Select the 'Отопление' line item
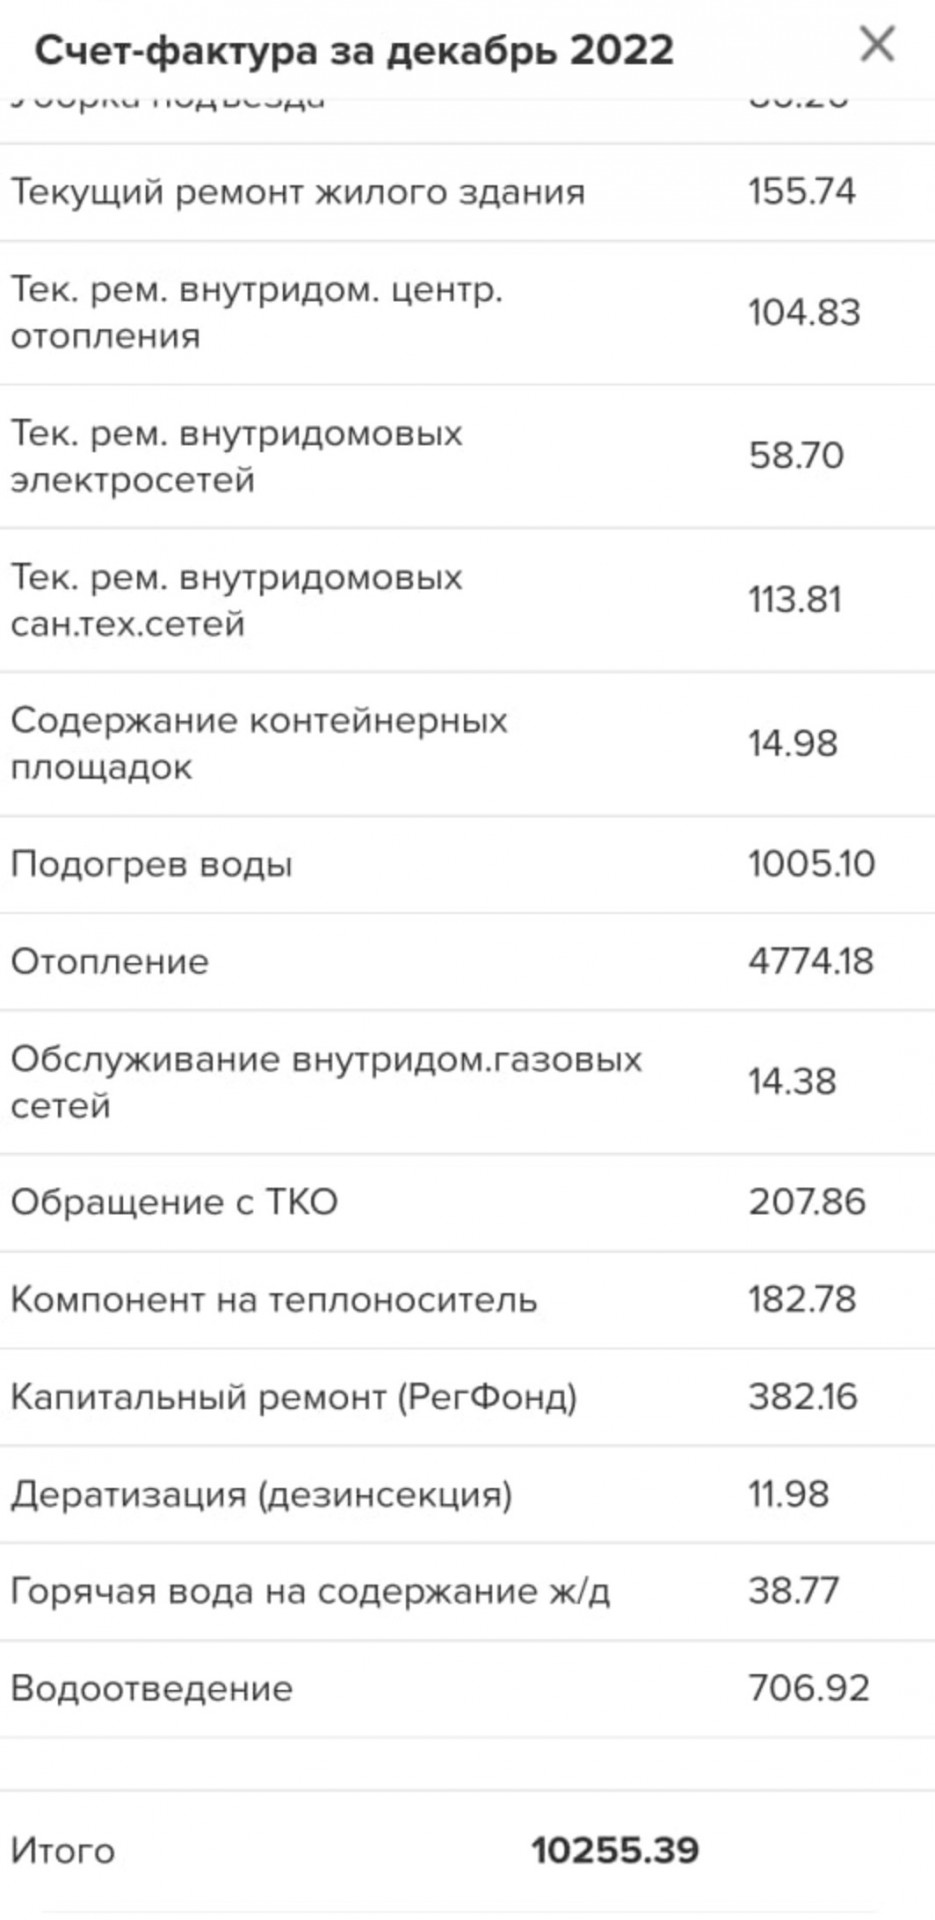935x1920 pixels. (467, 962)
